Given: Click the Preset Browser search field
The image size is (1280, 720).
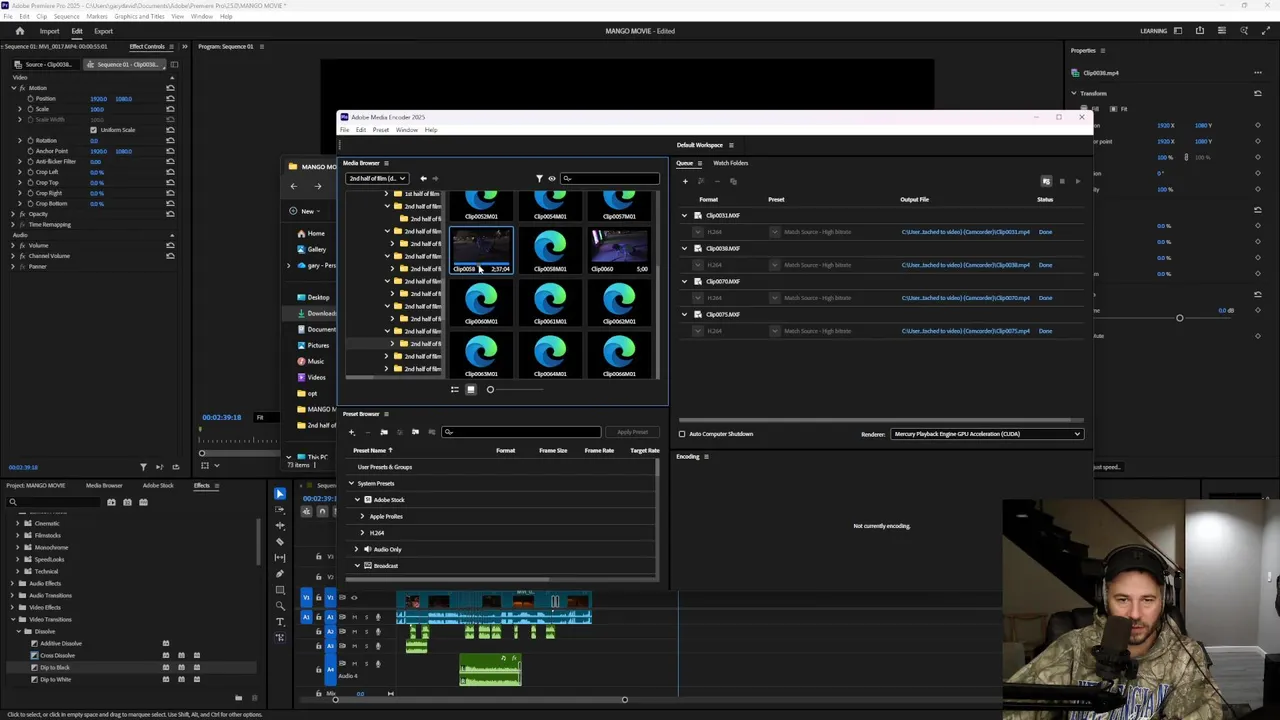Looking at the screenshot, I should point(521,432).
